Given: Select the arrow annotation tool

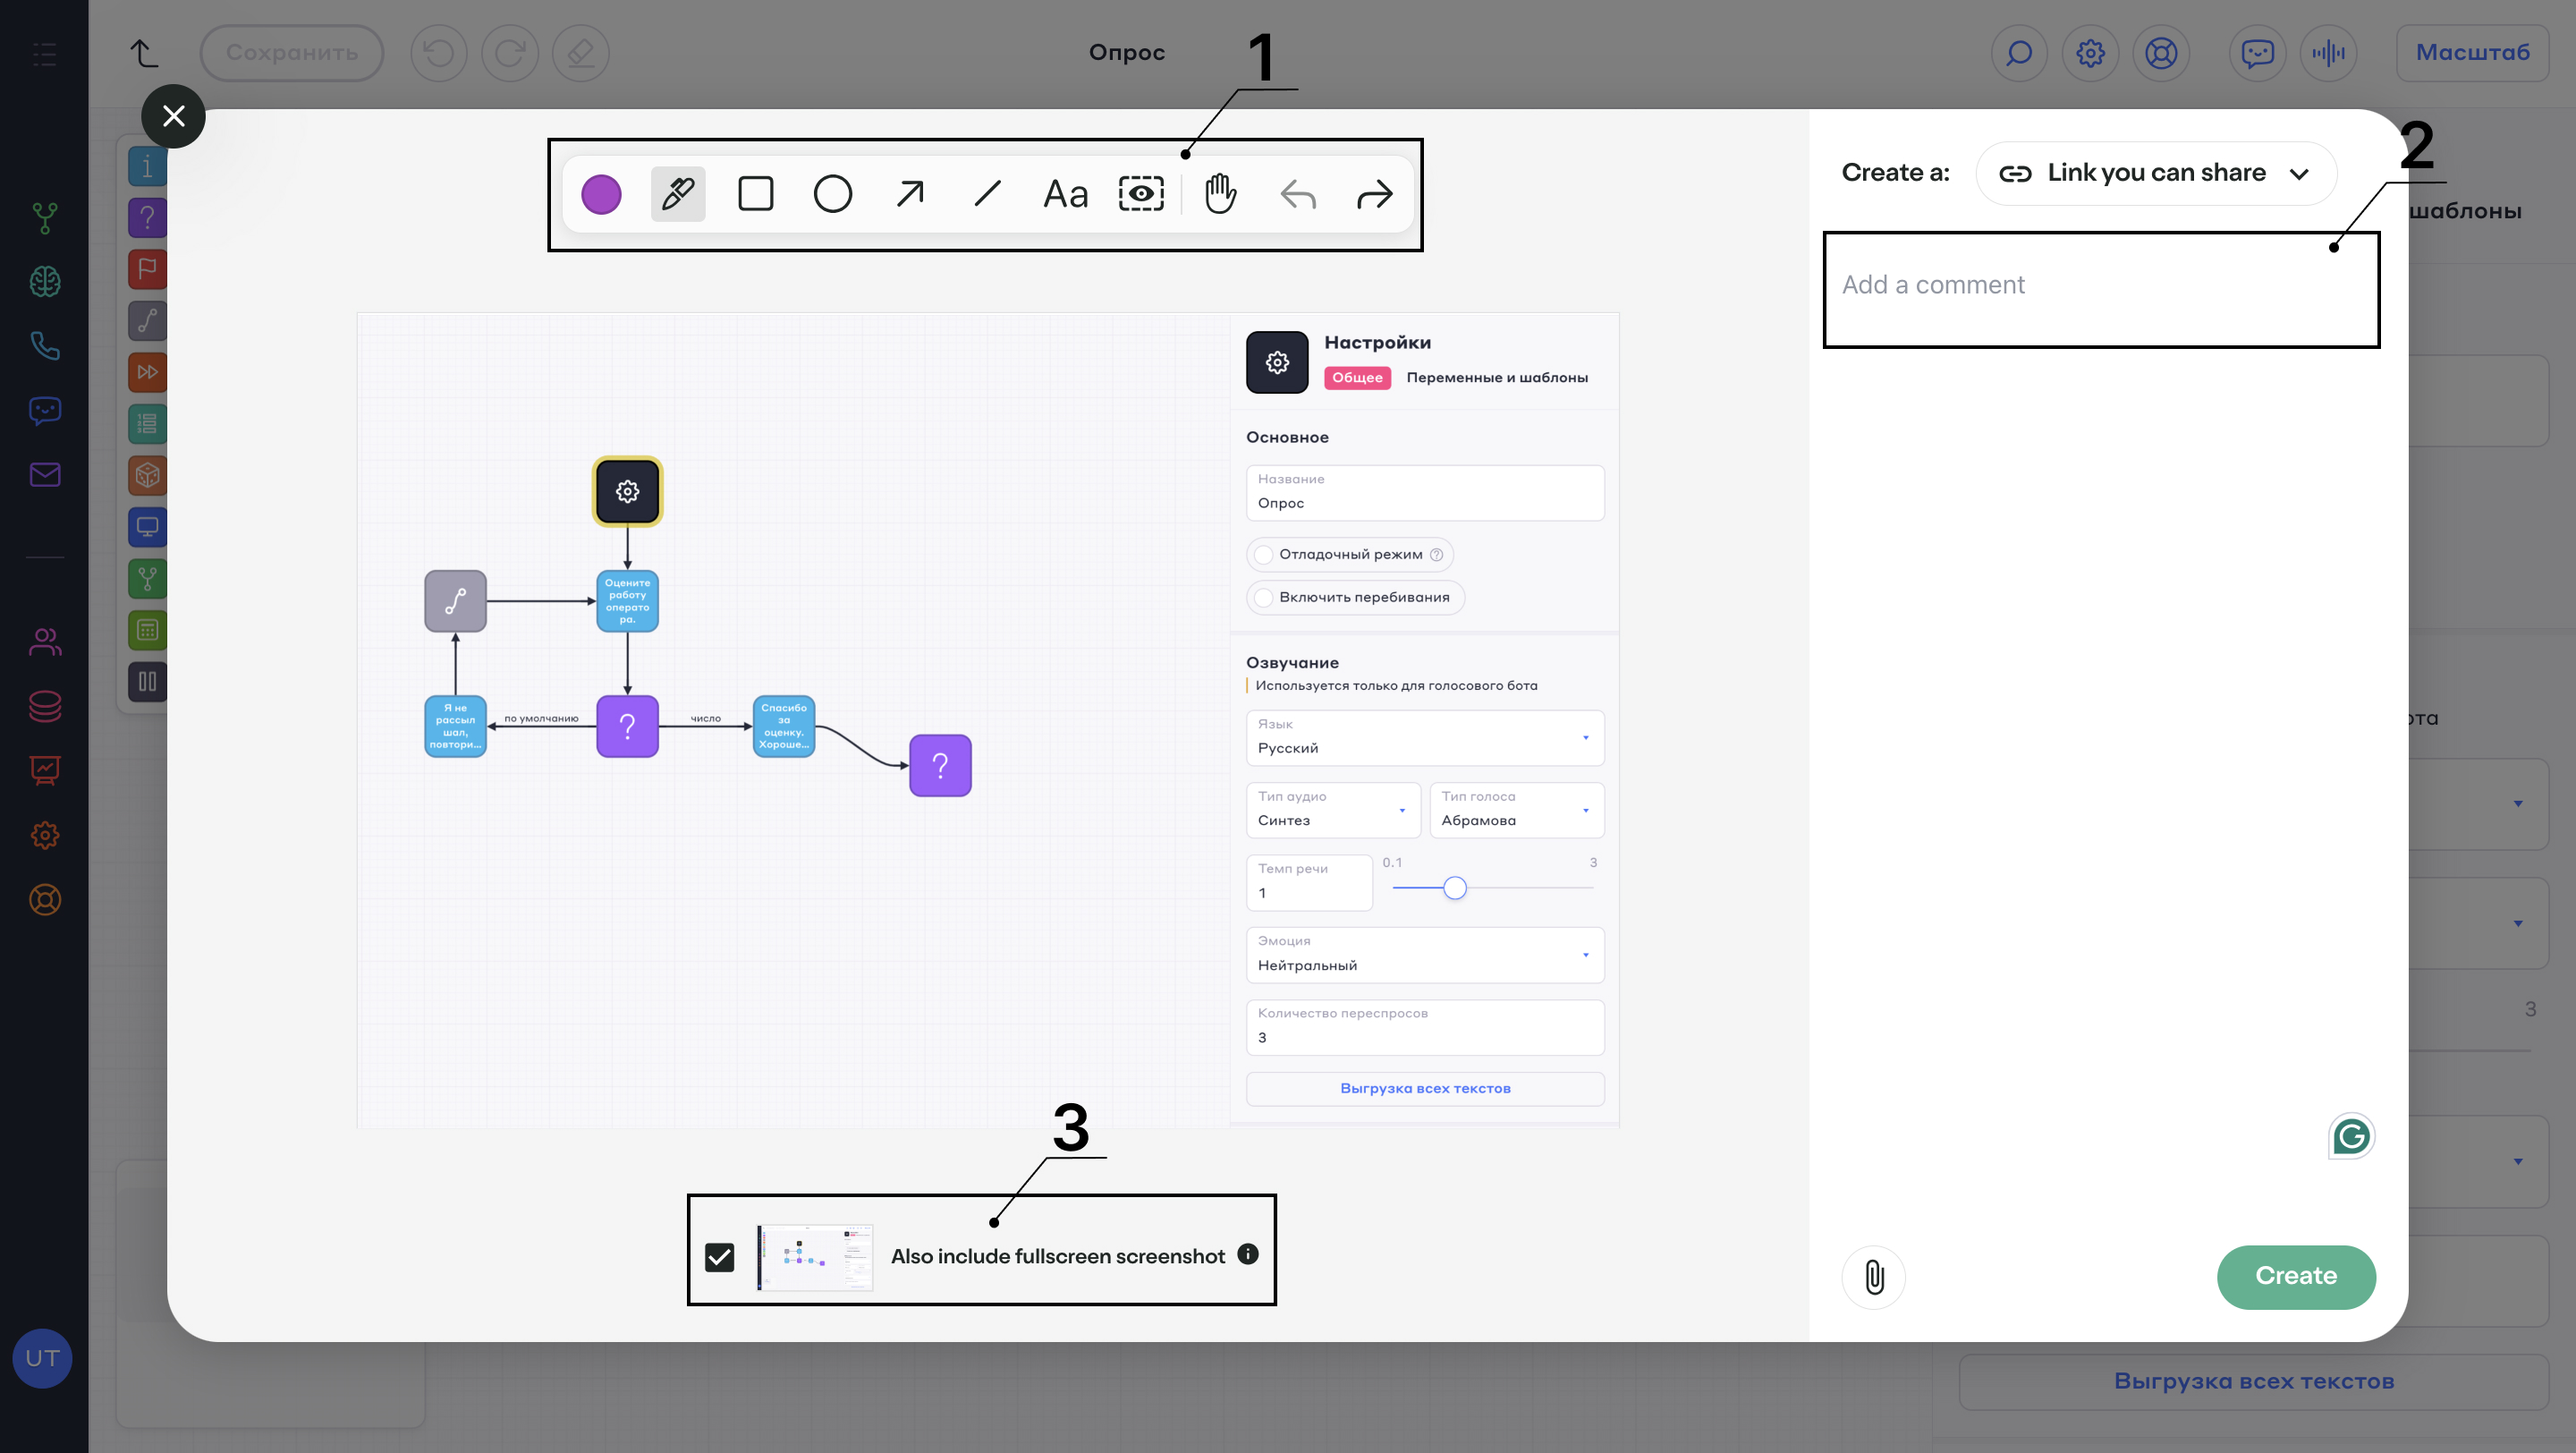Looking at the screenshot, I should (910, 194).
